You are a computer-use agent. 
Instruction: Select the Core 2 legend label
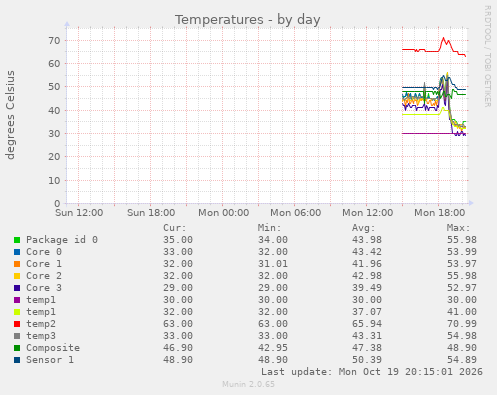44,276
